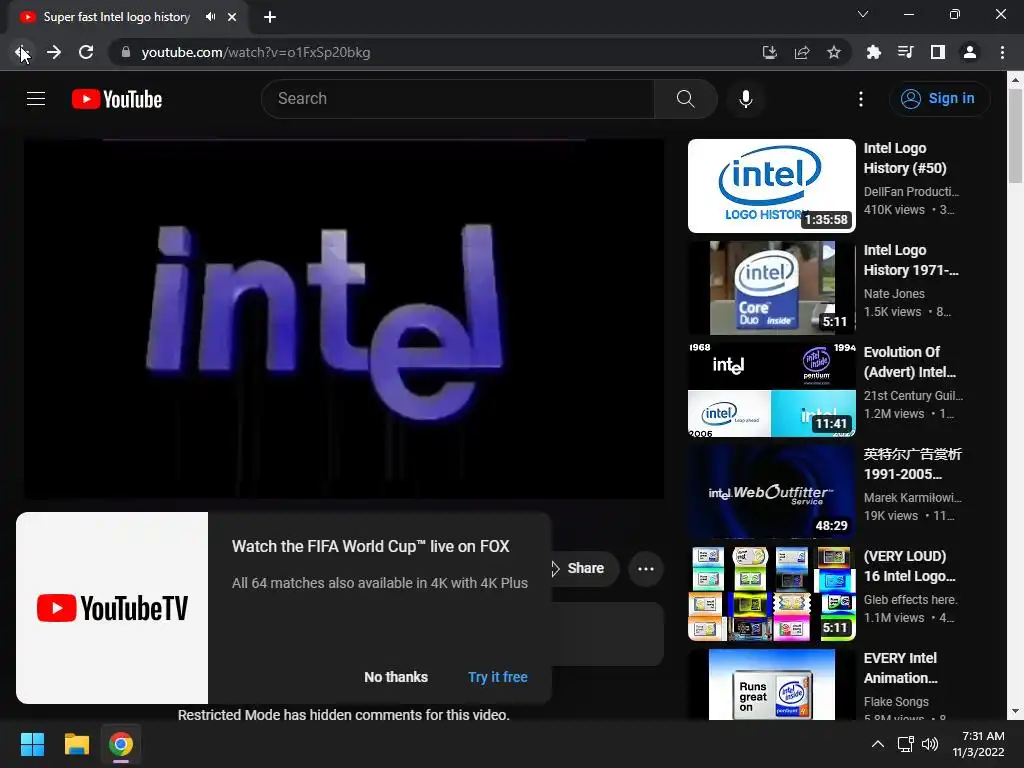Click the Intel video player

tap(344, 319)
